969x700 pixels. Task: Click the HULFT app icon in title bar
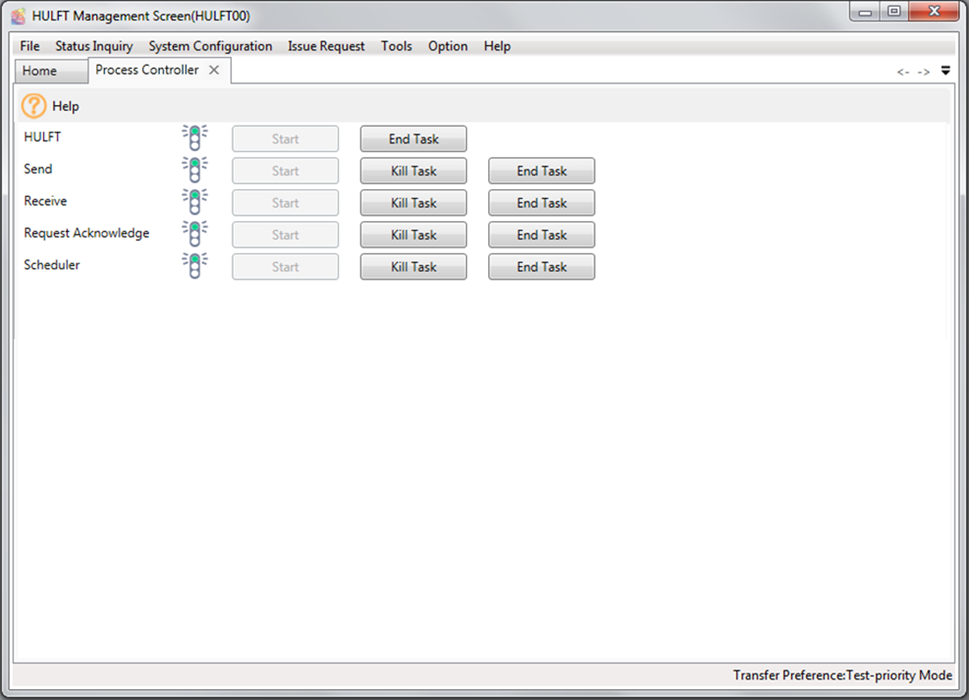click(x=18, y=16)
